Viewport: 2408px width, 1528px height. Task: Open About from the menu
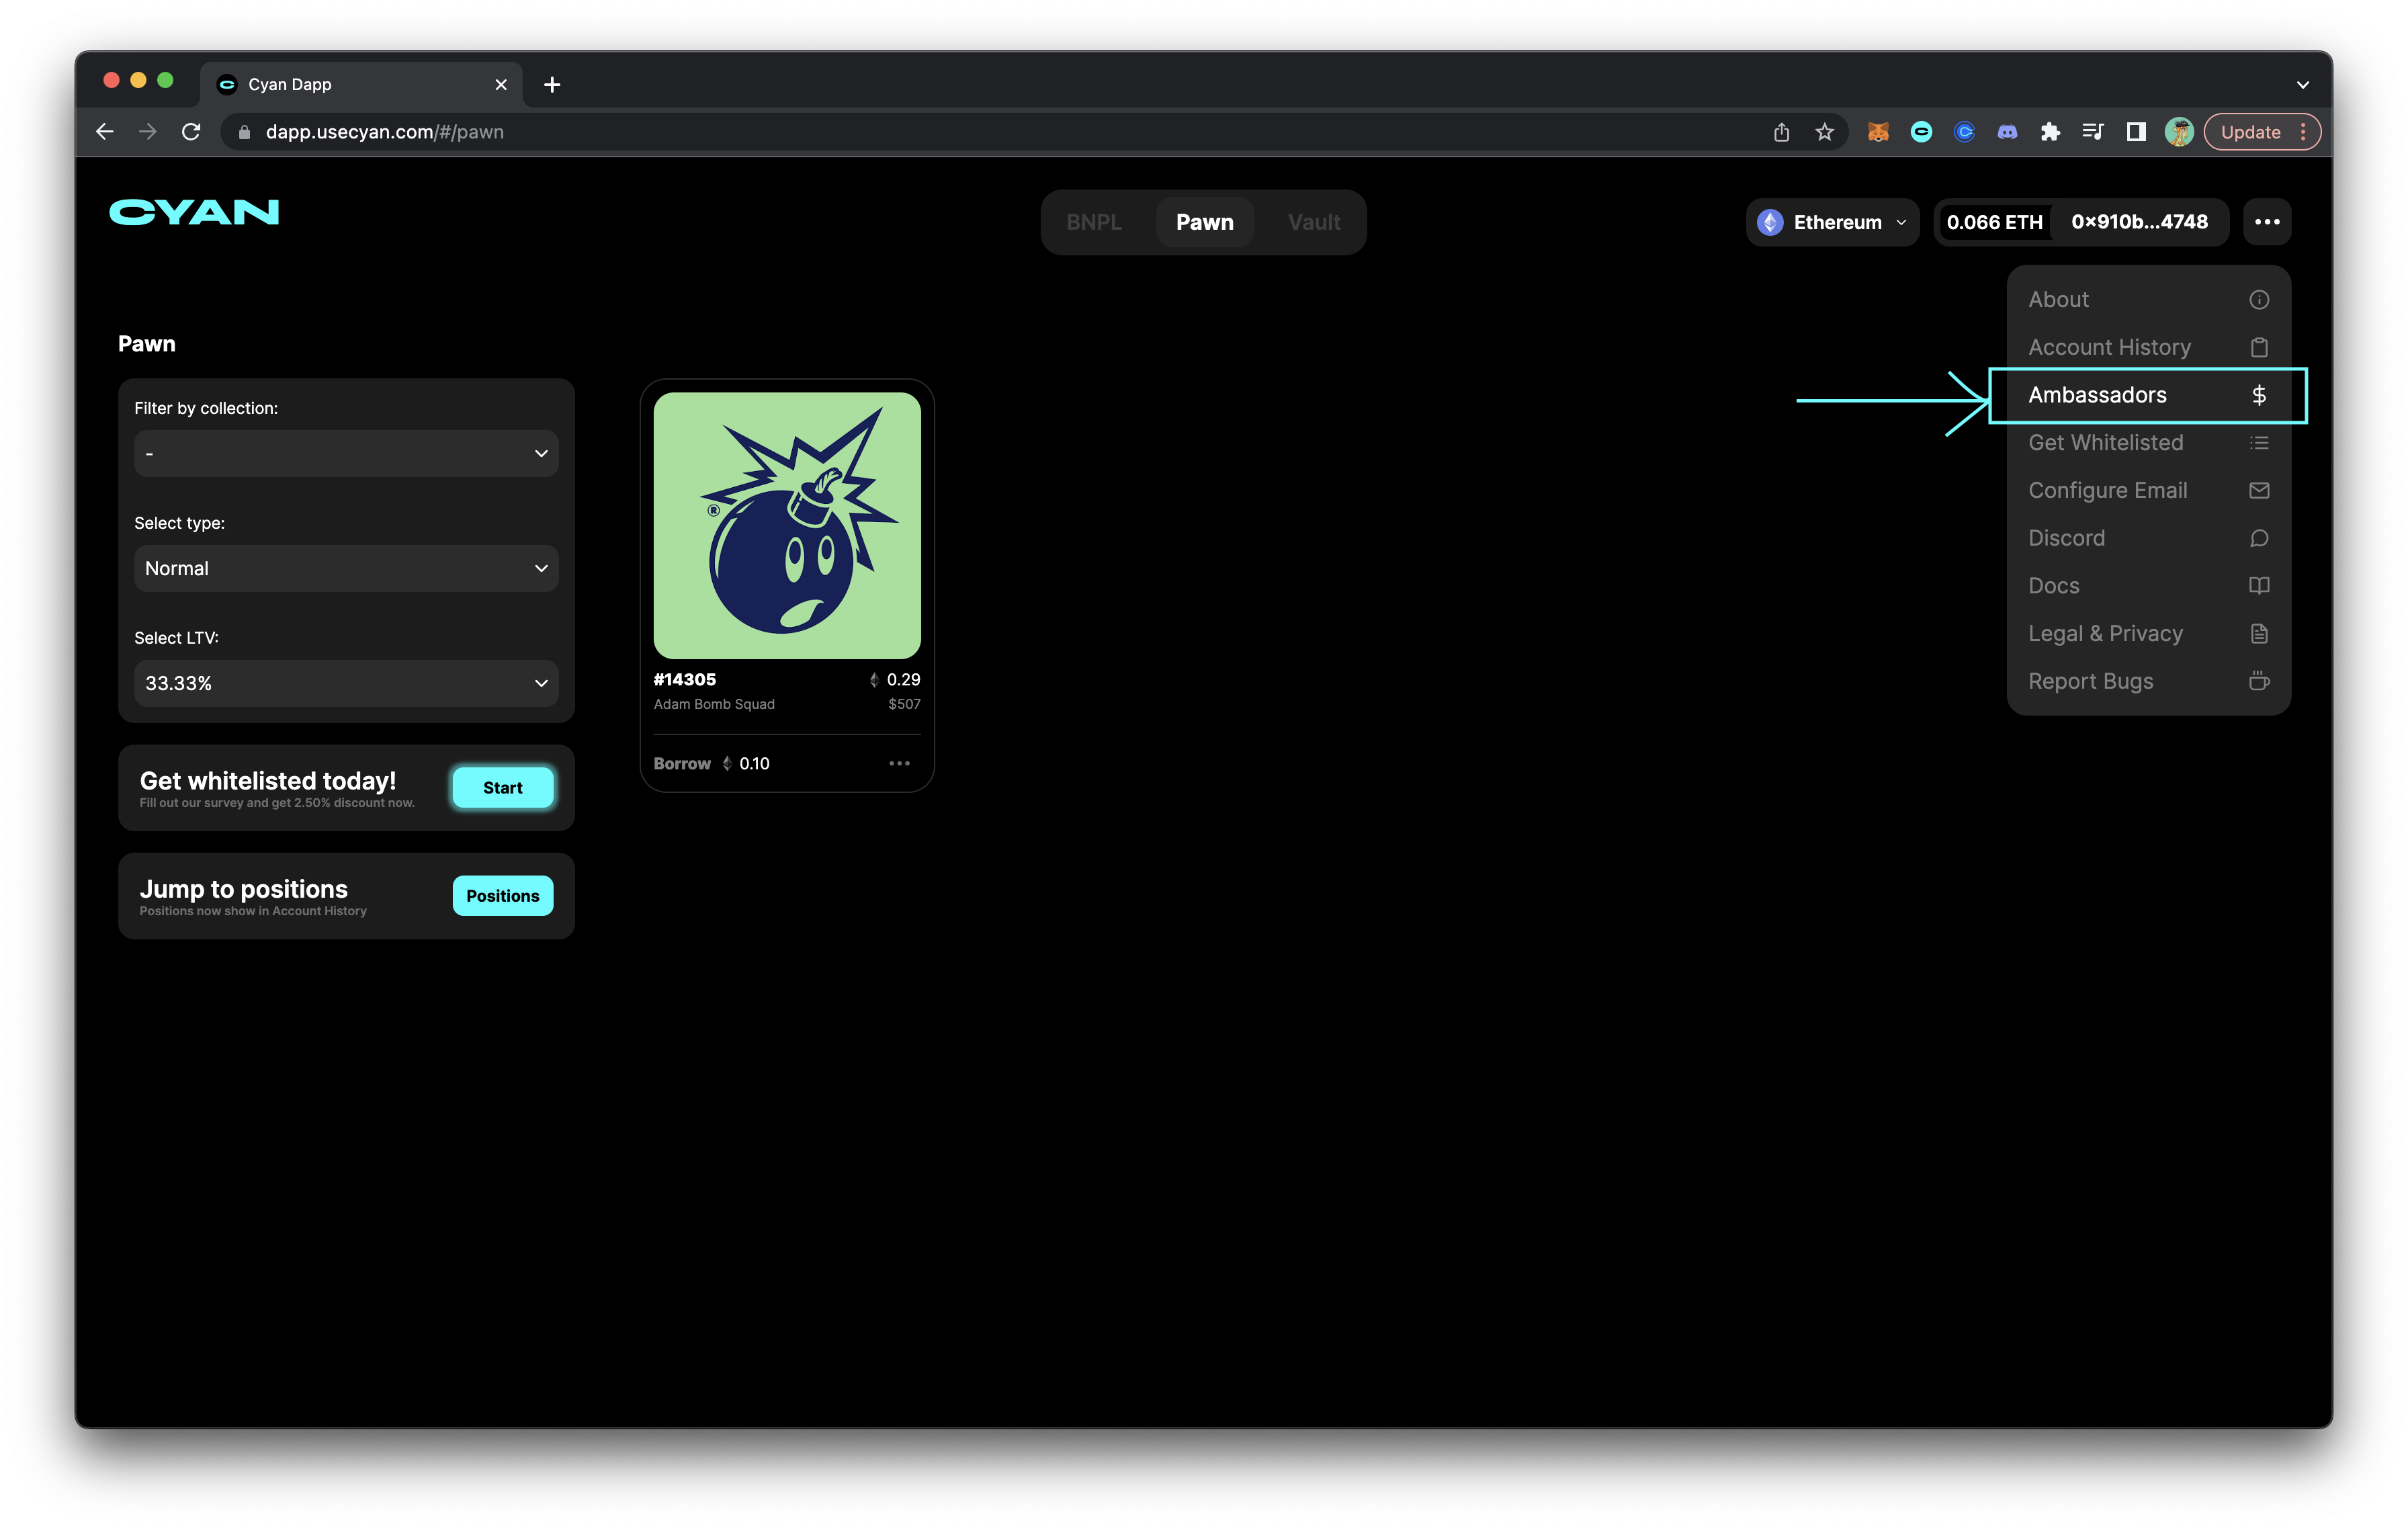pyautogui.click(x=2148, y=300)
